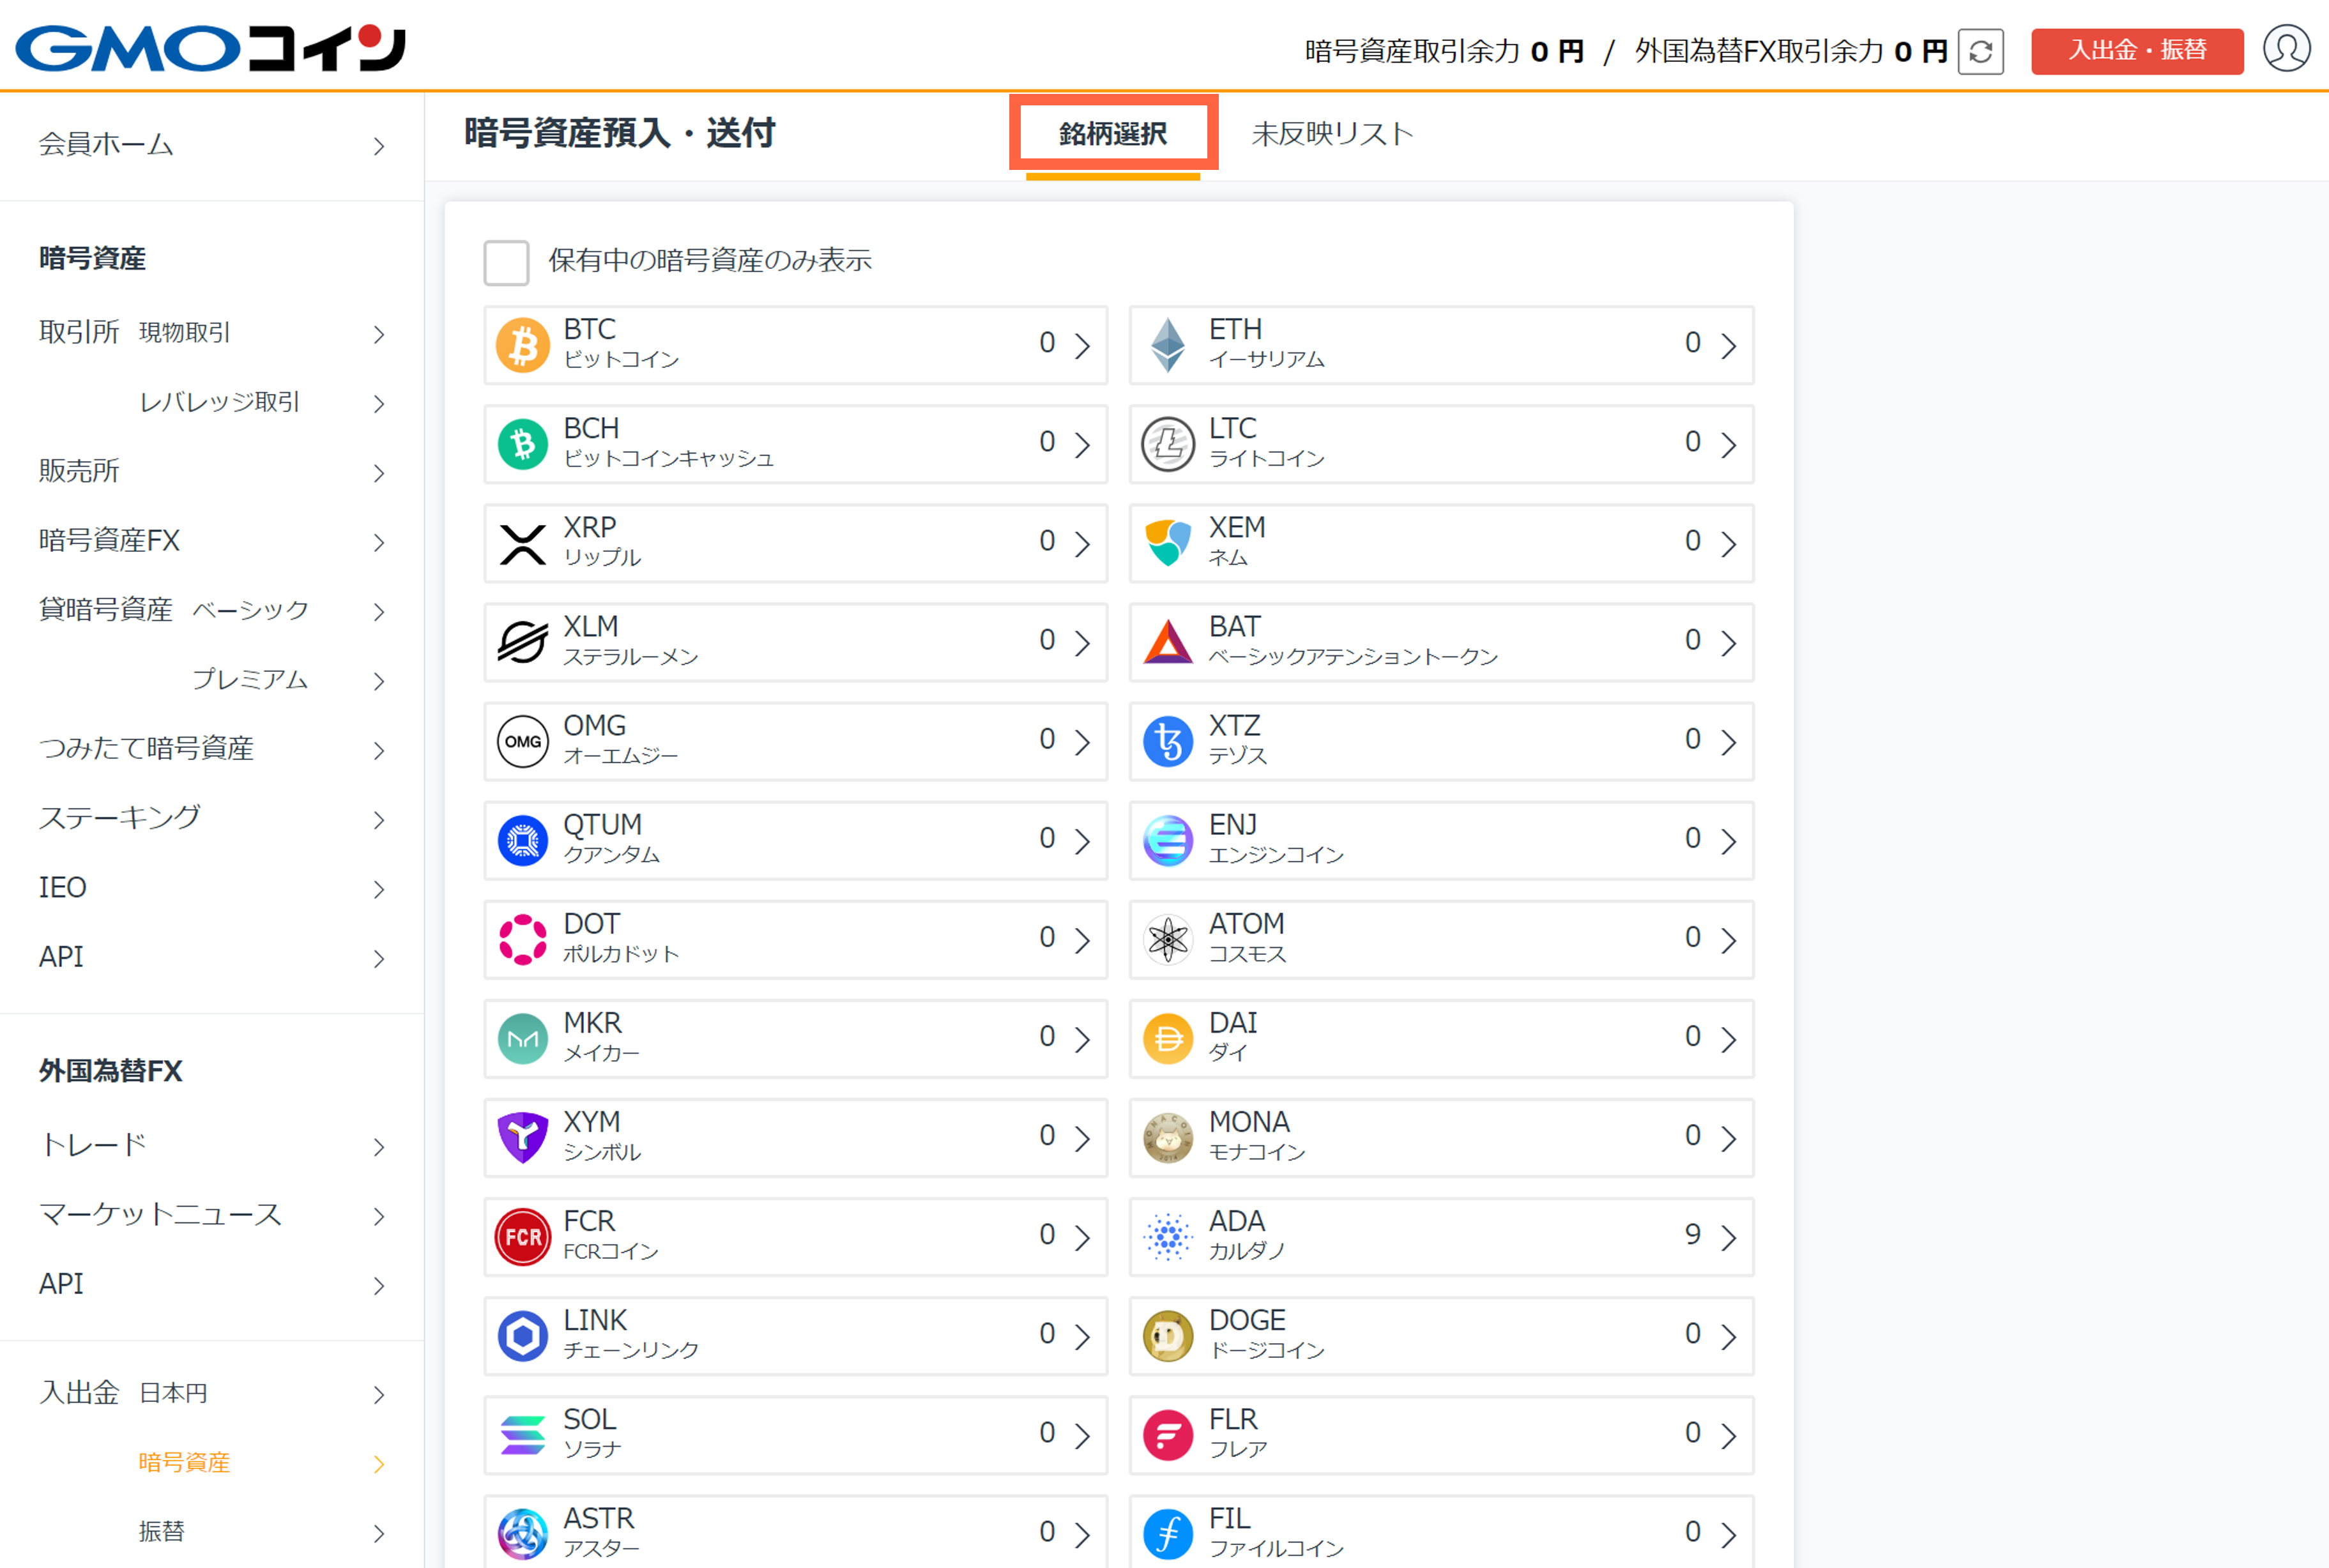This screenshot has width=2329, height=1568.
Task: Click the Maker MKR icon
Action: [x=522, y=1038]
